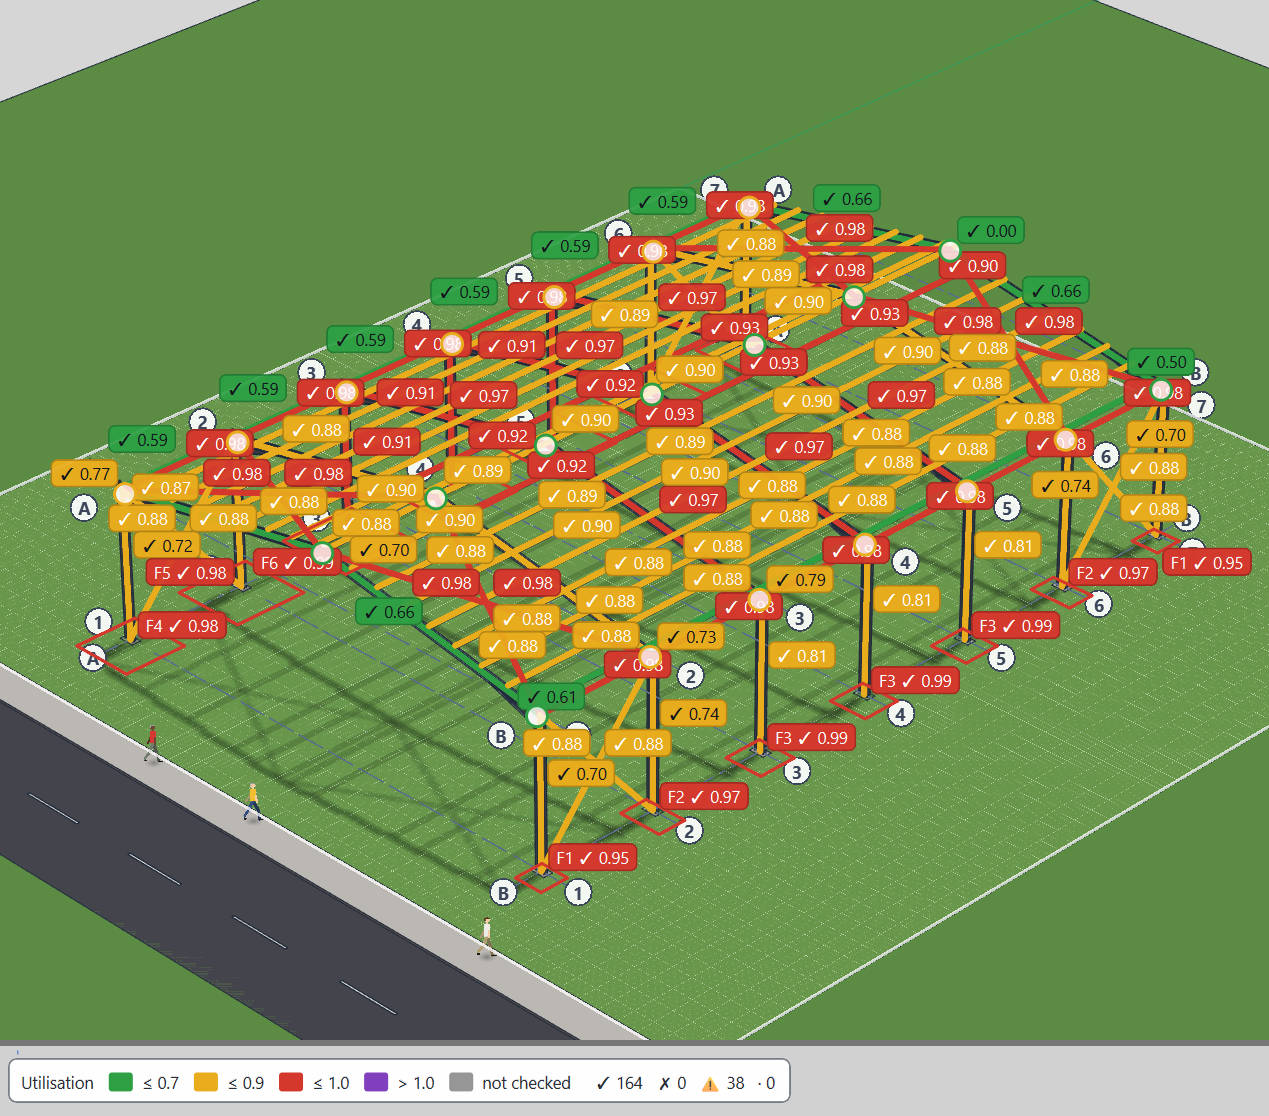Click the 'not checked' legend label

(x=526, y=1083)
